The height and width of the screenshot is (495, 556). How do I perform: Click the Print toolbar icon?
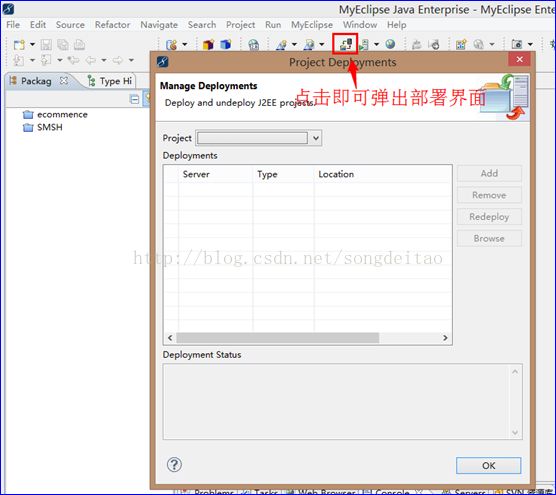point(79,45)
